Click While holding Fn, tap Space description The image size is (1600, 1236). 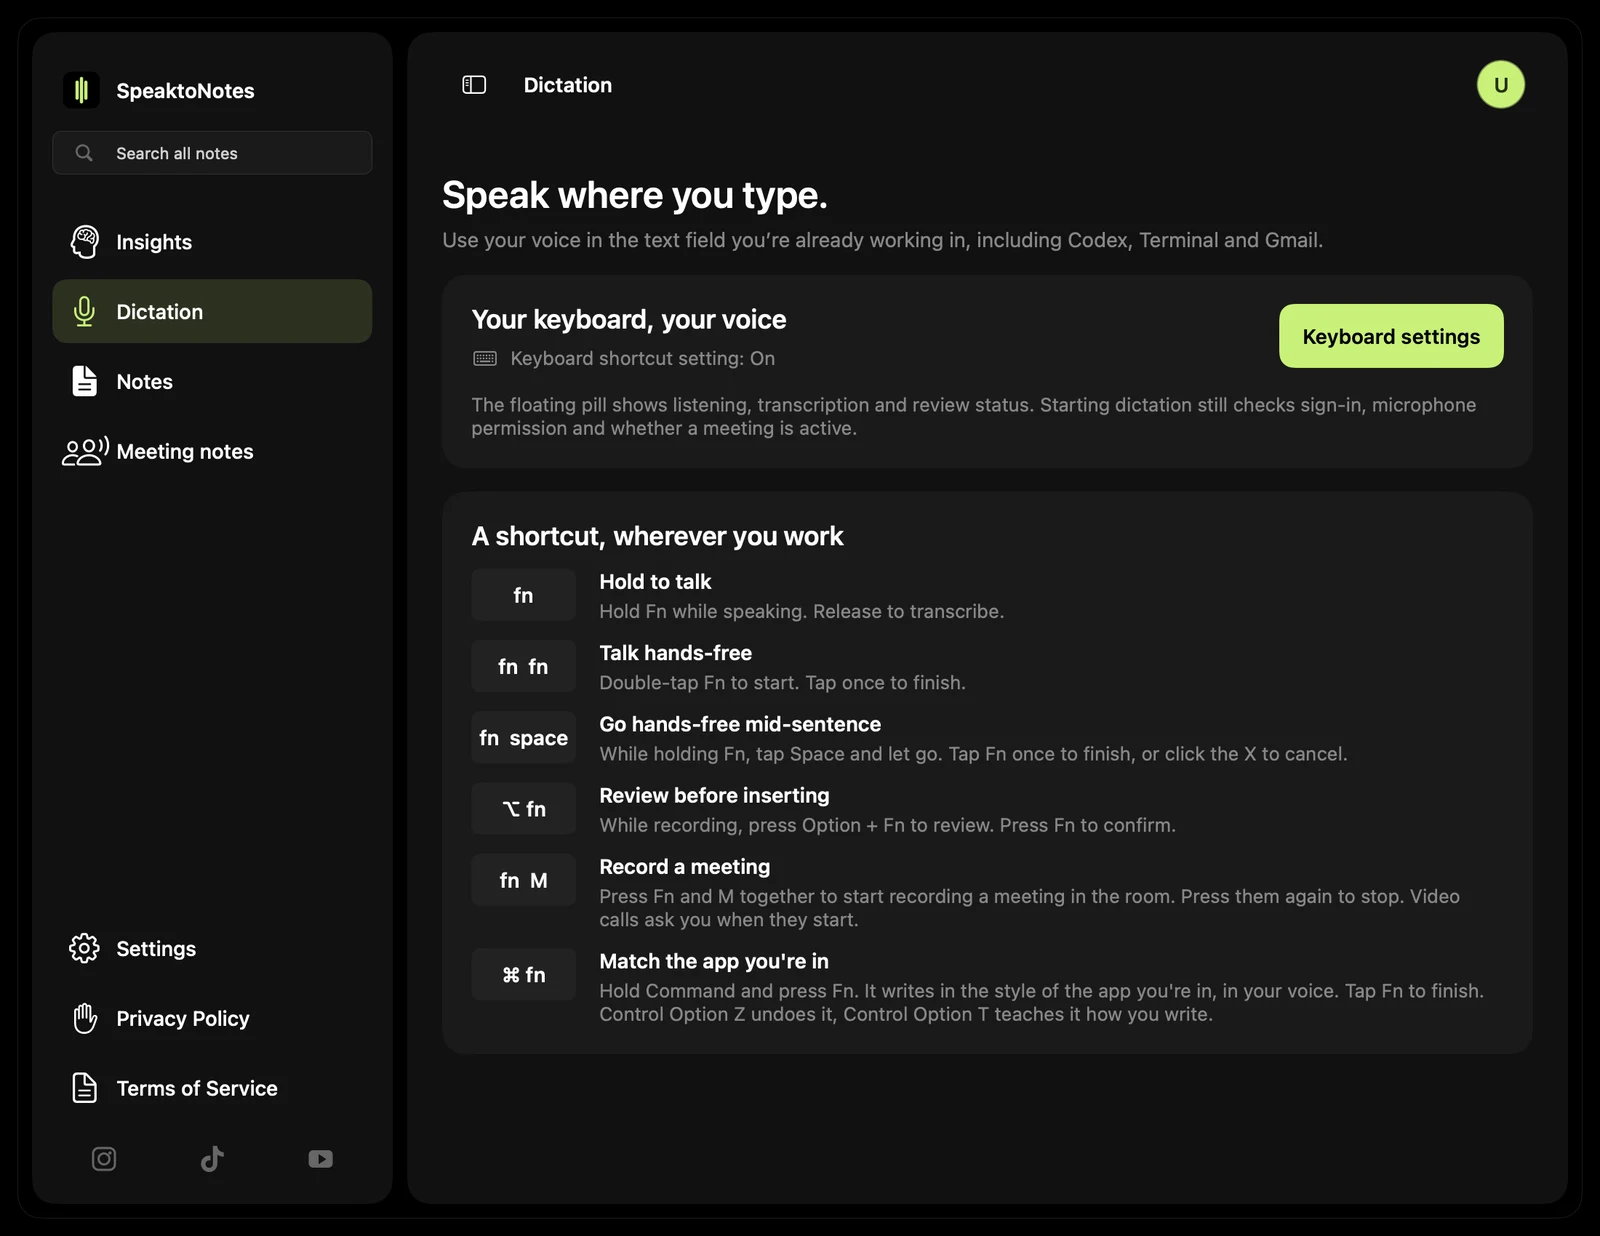[973, 754]
